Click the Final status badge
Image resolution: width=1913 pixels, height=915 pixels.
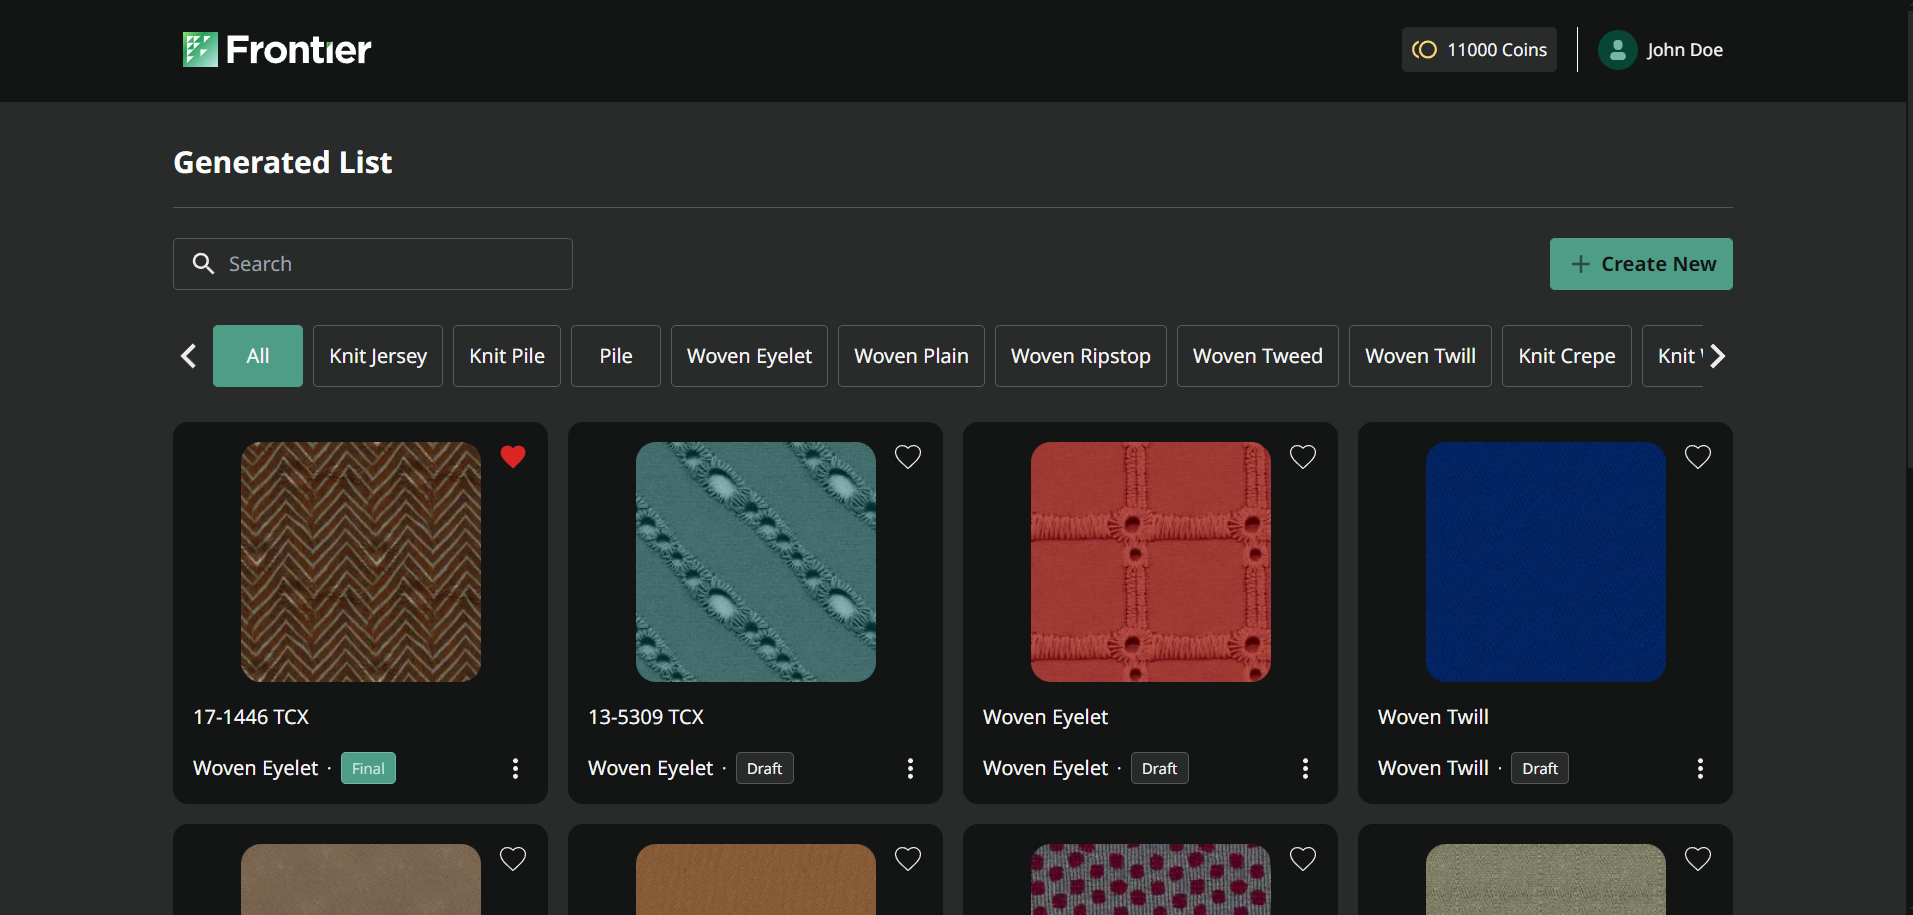pos(368,768)
